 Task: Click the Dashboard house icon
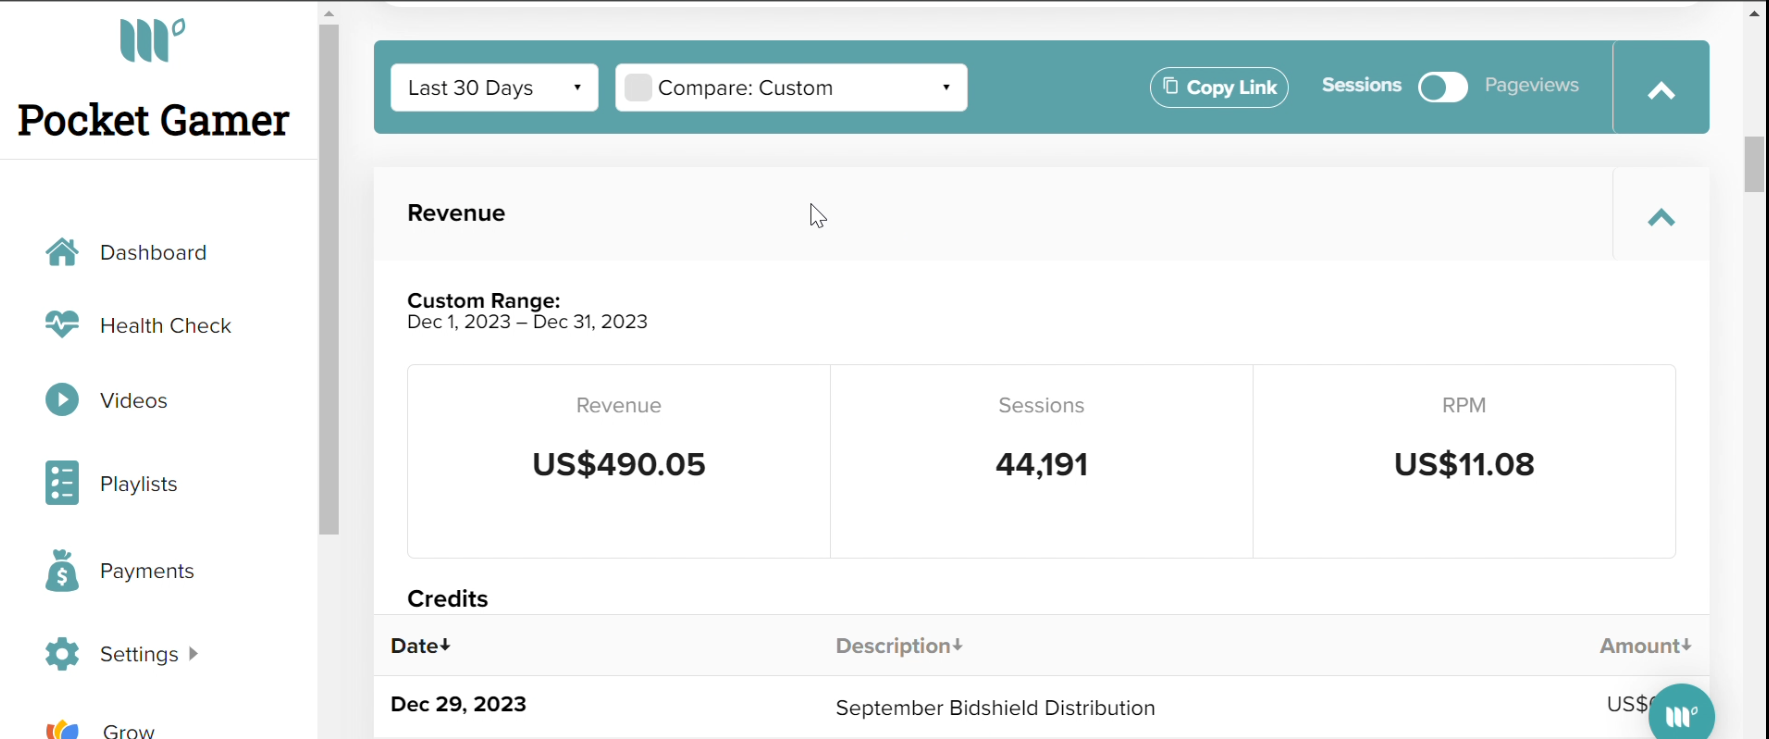tap(62, 252)
